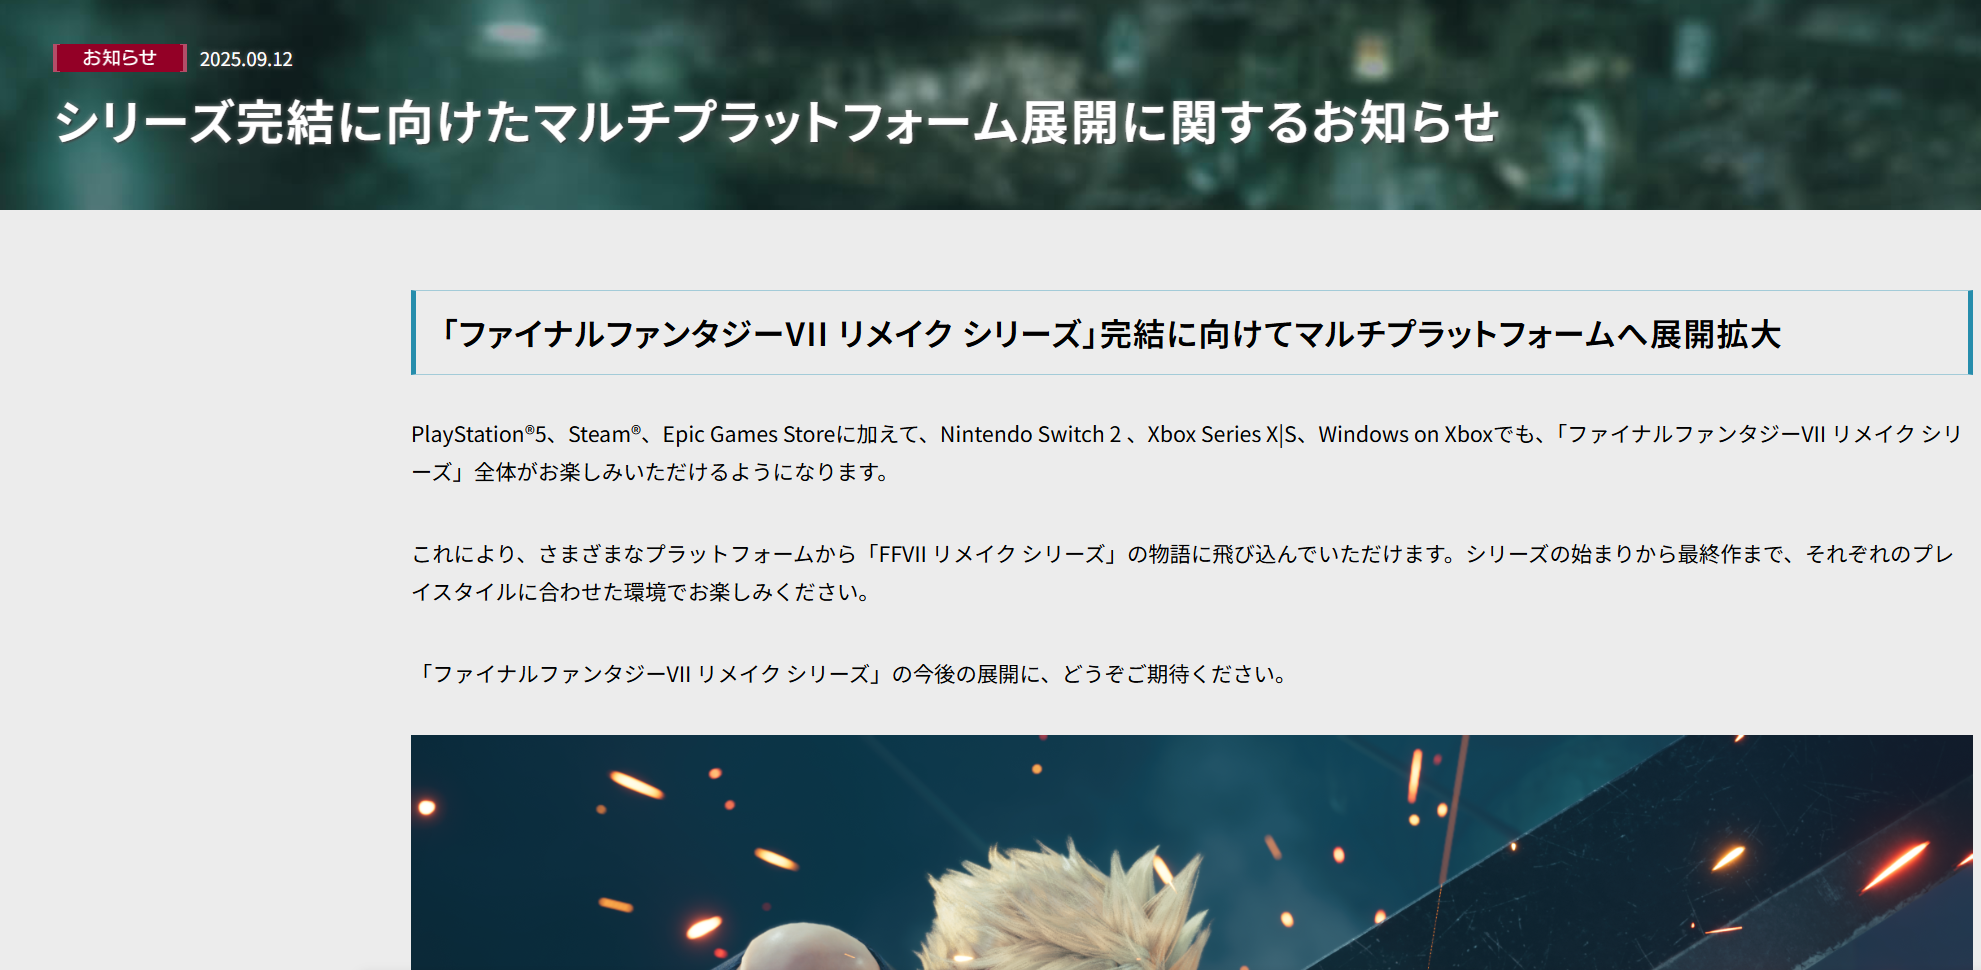1981x970 pixels.
Task: Click the sentence ending with どうぞご期待ください。
Action: tap(852, 674)
